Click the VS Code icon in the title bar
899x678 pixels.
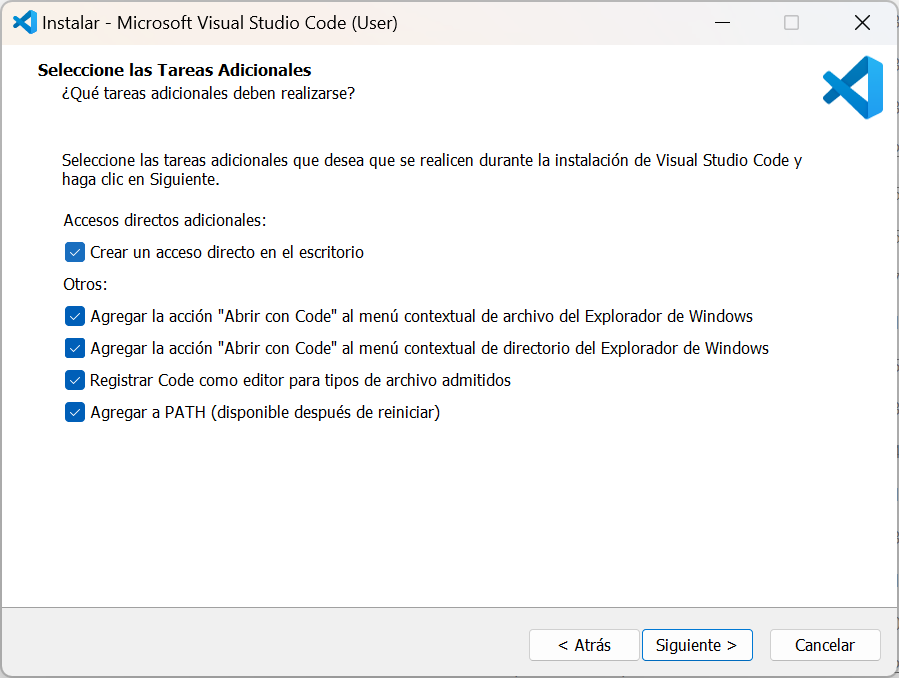(22, 21)
